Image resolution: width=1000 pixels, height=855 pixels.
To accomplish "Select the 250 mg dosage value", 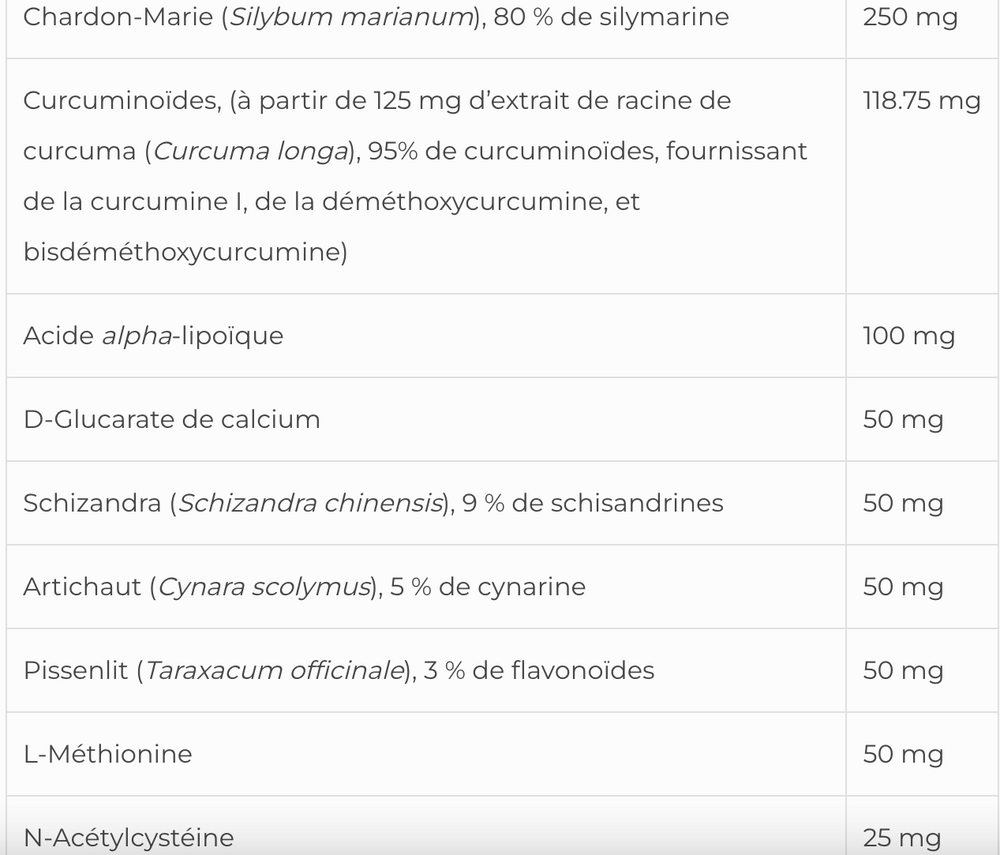I will (x=909, y=17).
